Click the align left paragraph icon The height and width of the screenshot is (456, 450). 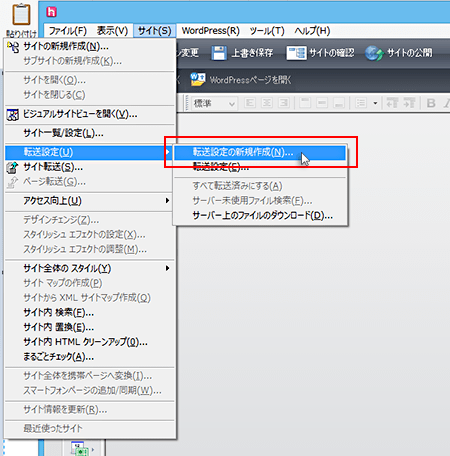pyautogui.click(x=250, y=103)
